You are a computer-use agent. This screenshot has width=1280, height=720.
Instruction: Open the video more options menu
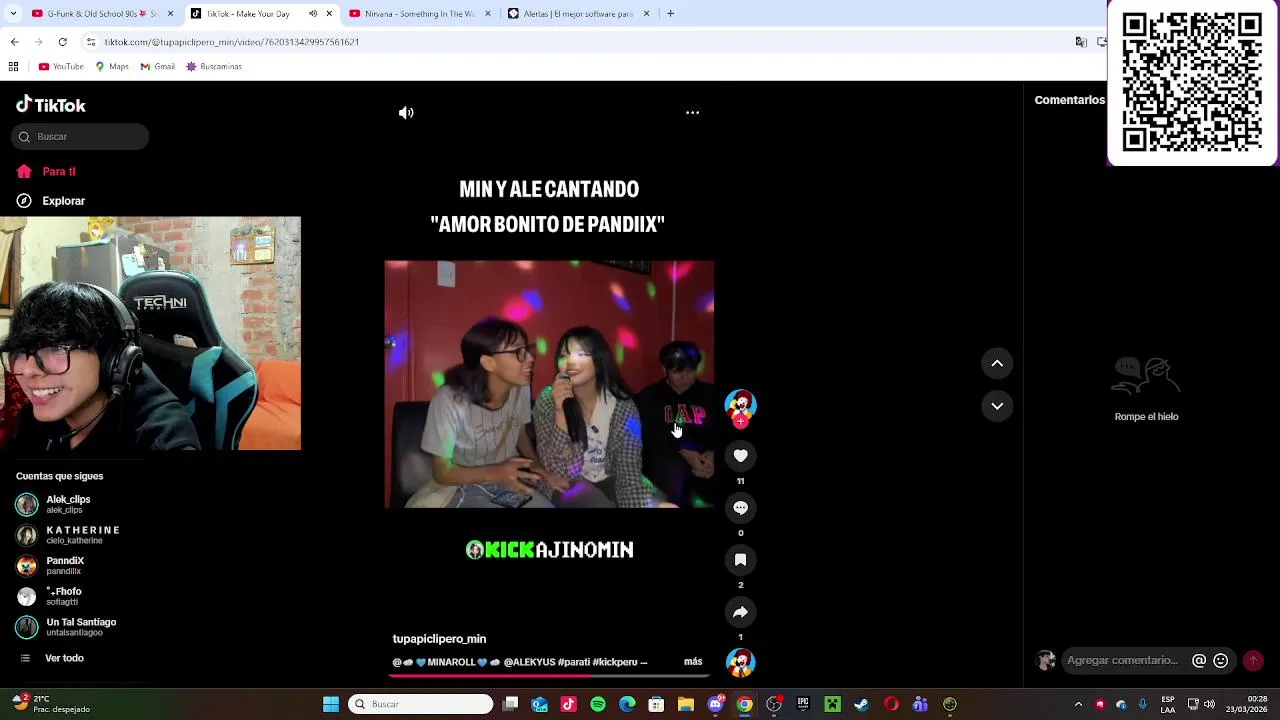pyautogui.click(x=692, y=113)
